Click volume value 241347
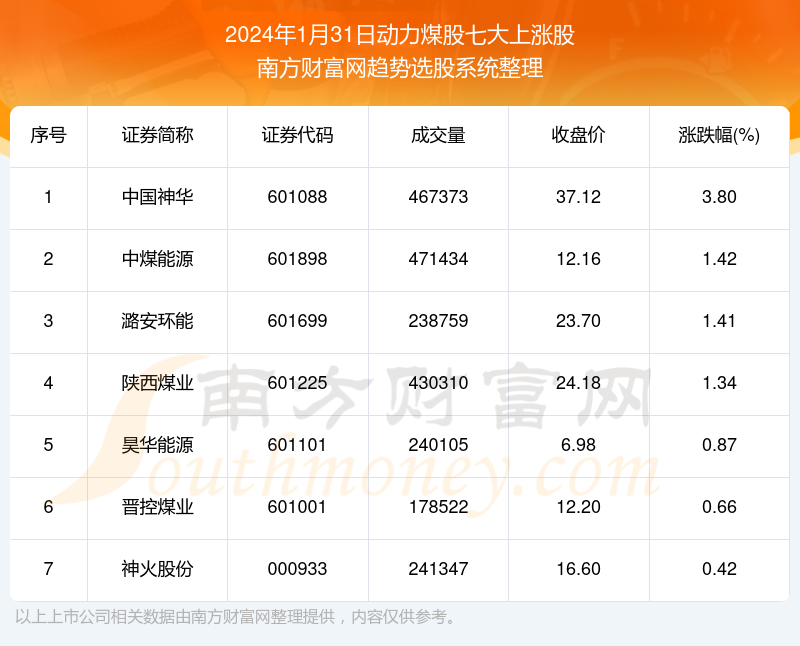Viewport: 800px width, 646px height. pyautogui.click(x=438, y=569)
